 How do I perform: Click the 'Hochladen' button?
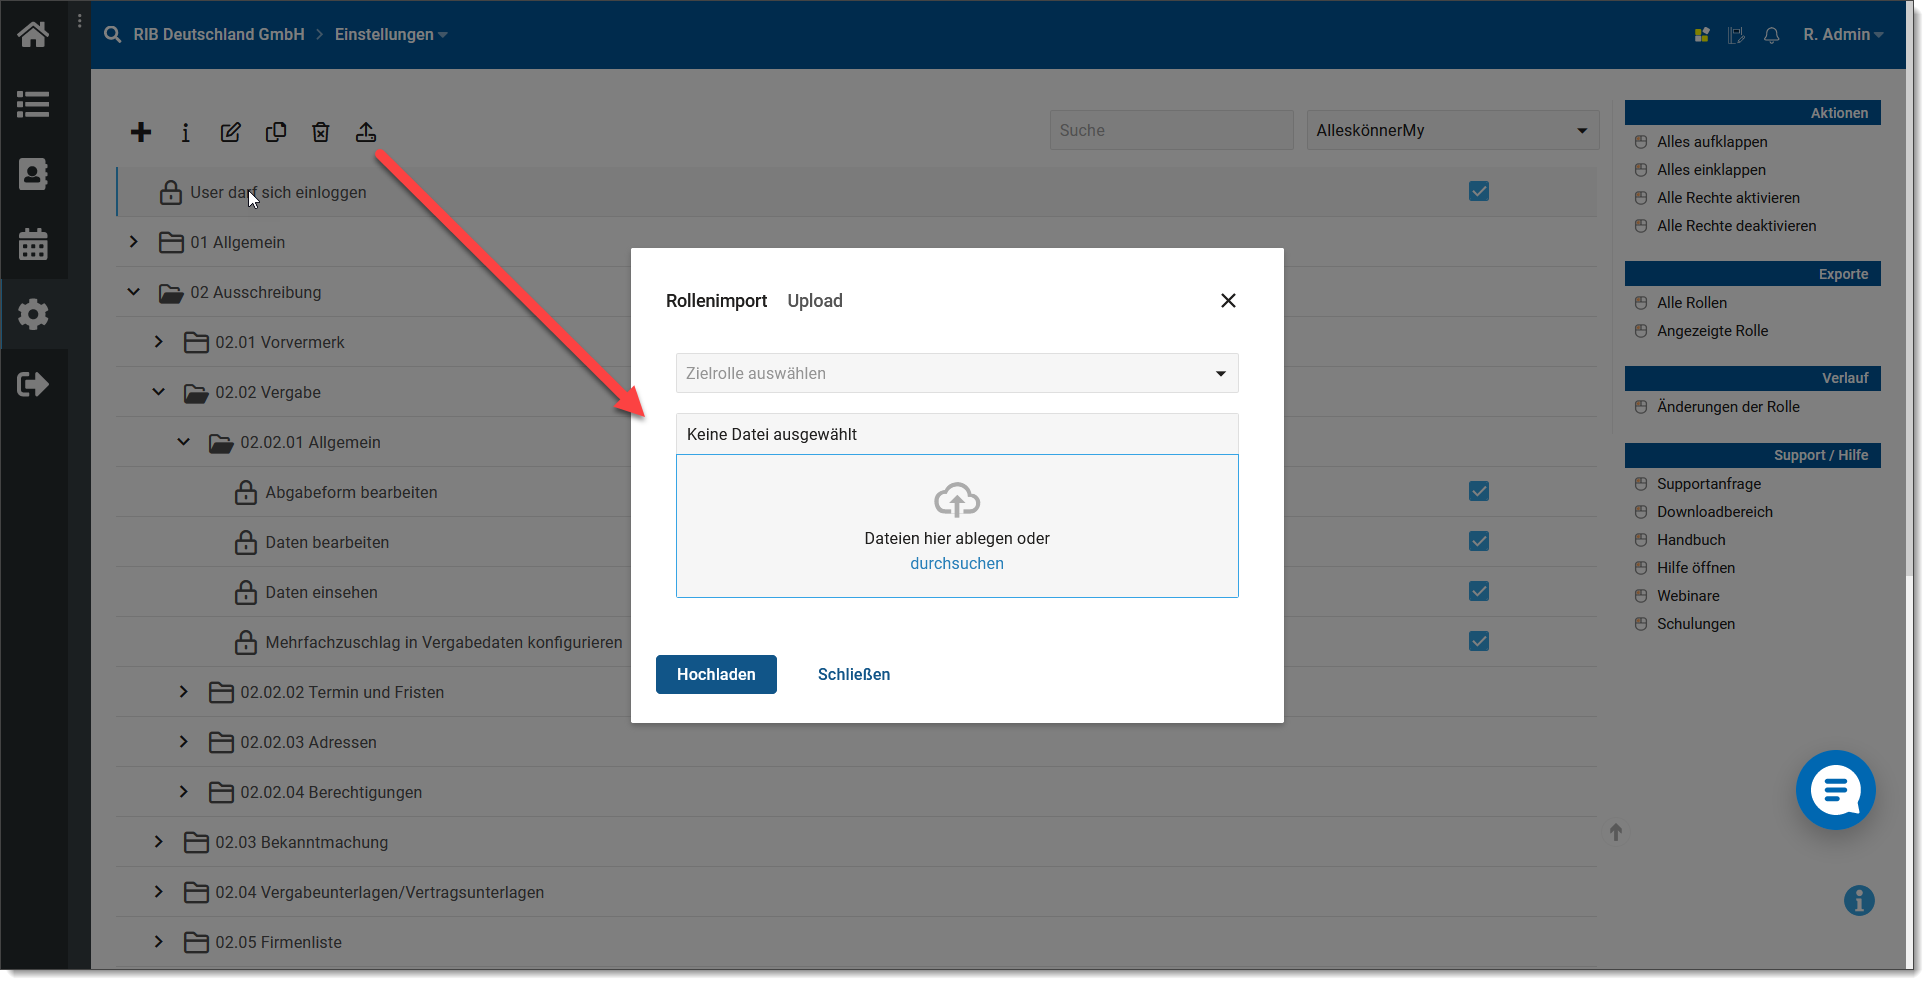[716, 675]
